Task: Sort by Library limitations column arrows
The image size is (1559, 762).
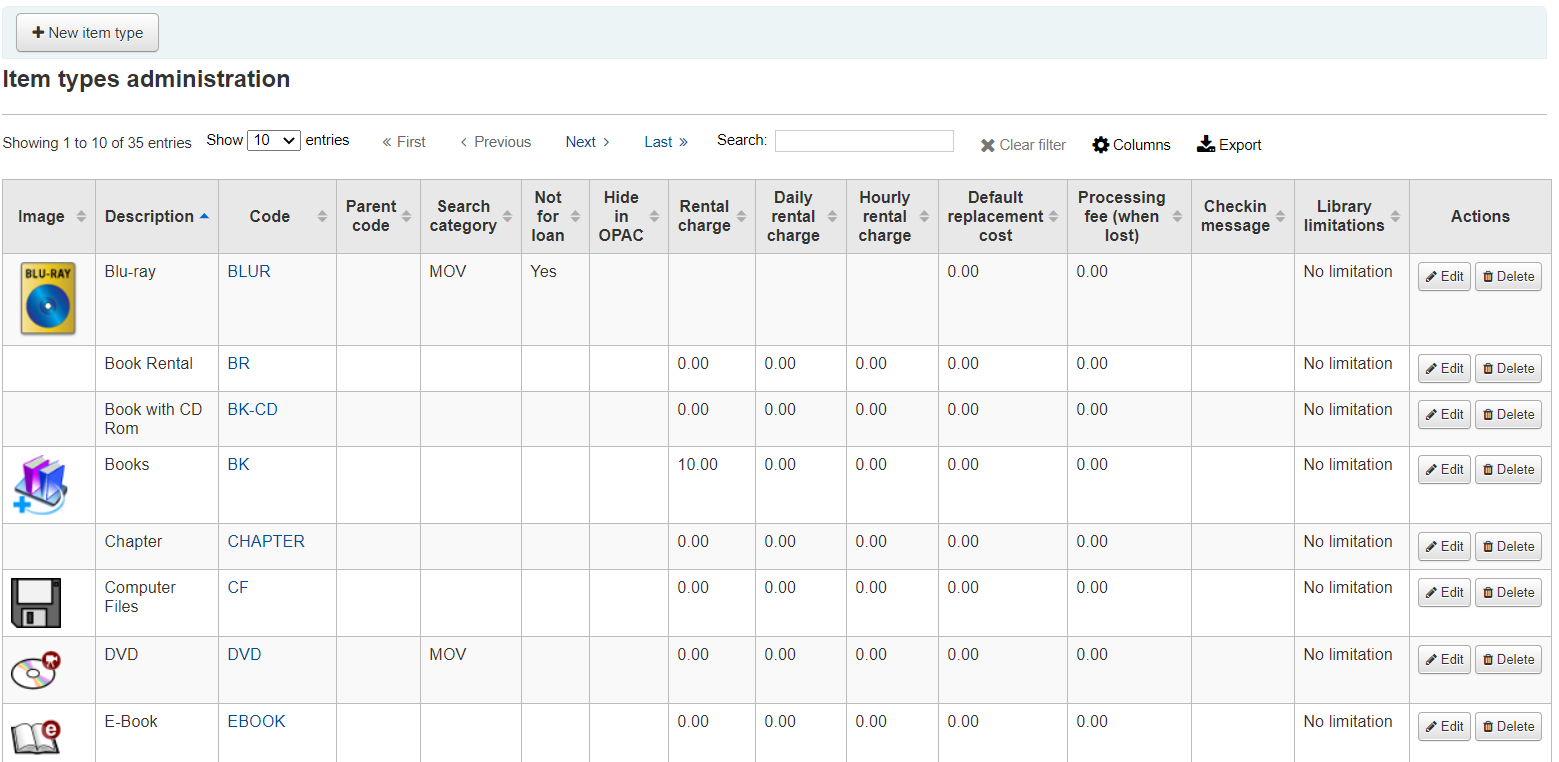Action: click(x=1395, y=217)
